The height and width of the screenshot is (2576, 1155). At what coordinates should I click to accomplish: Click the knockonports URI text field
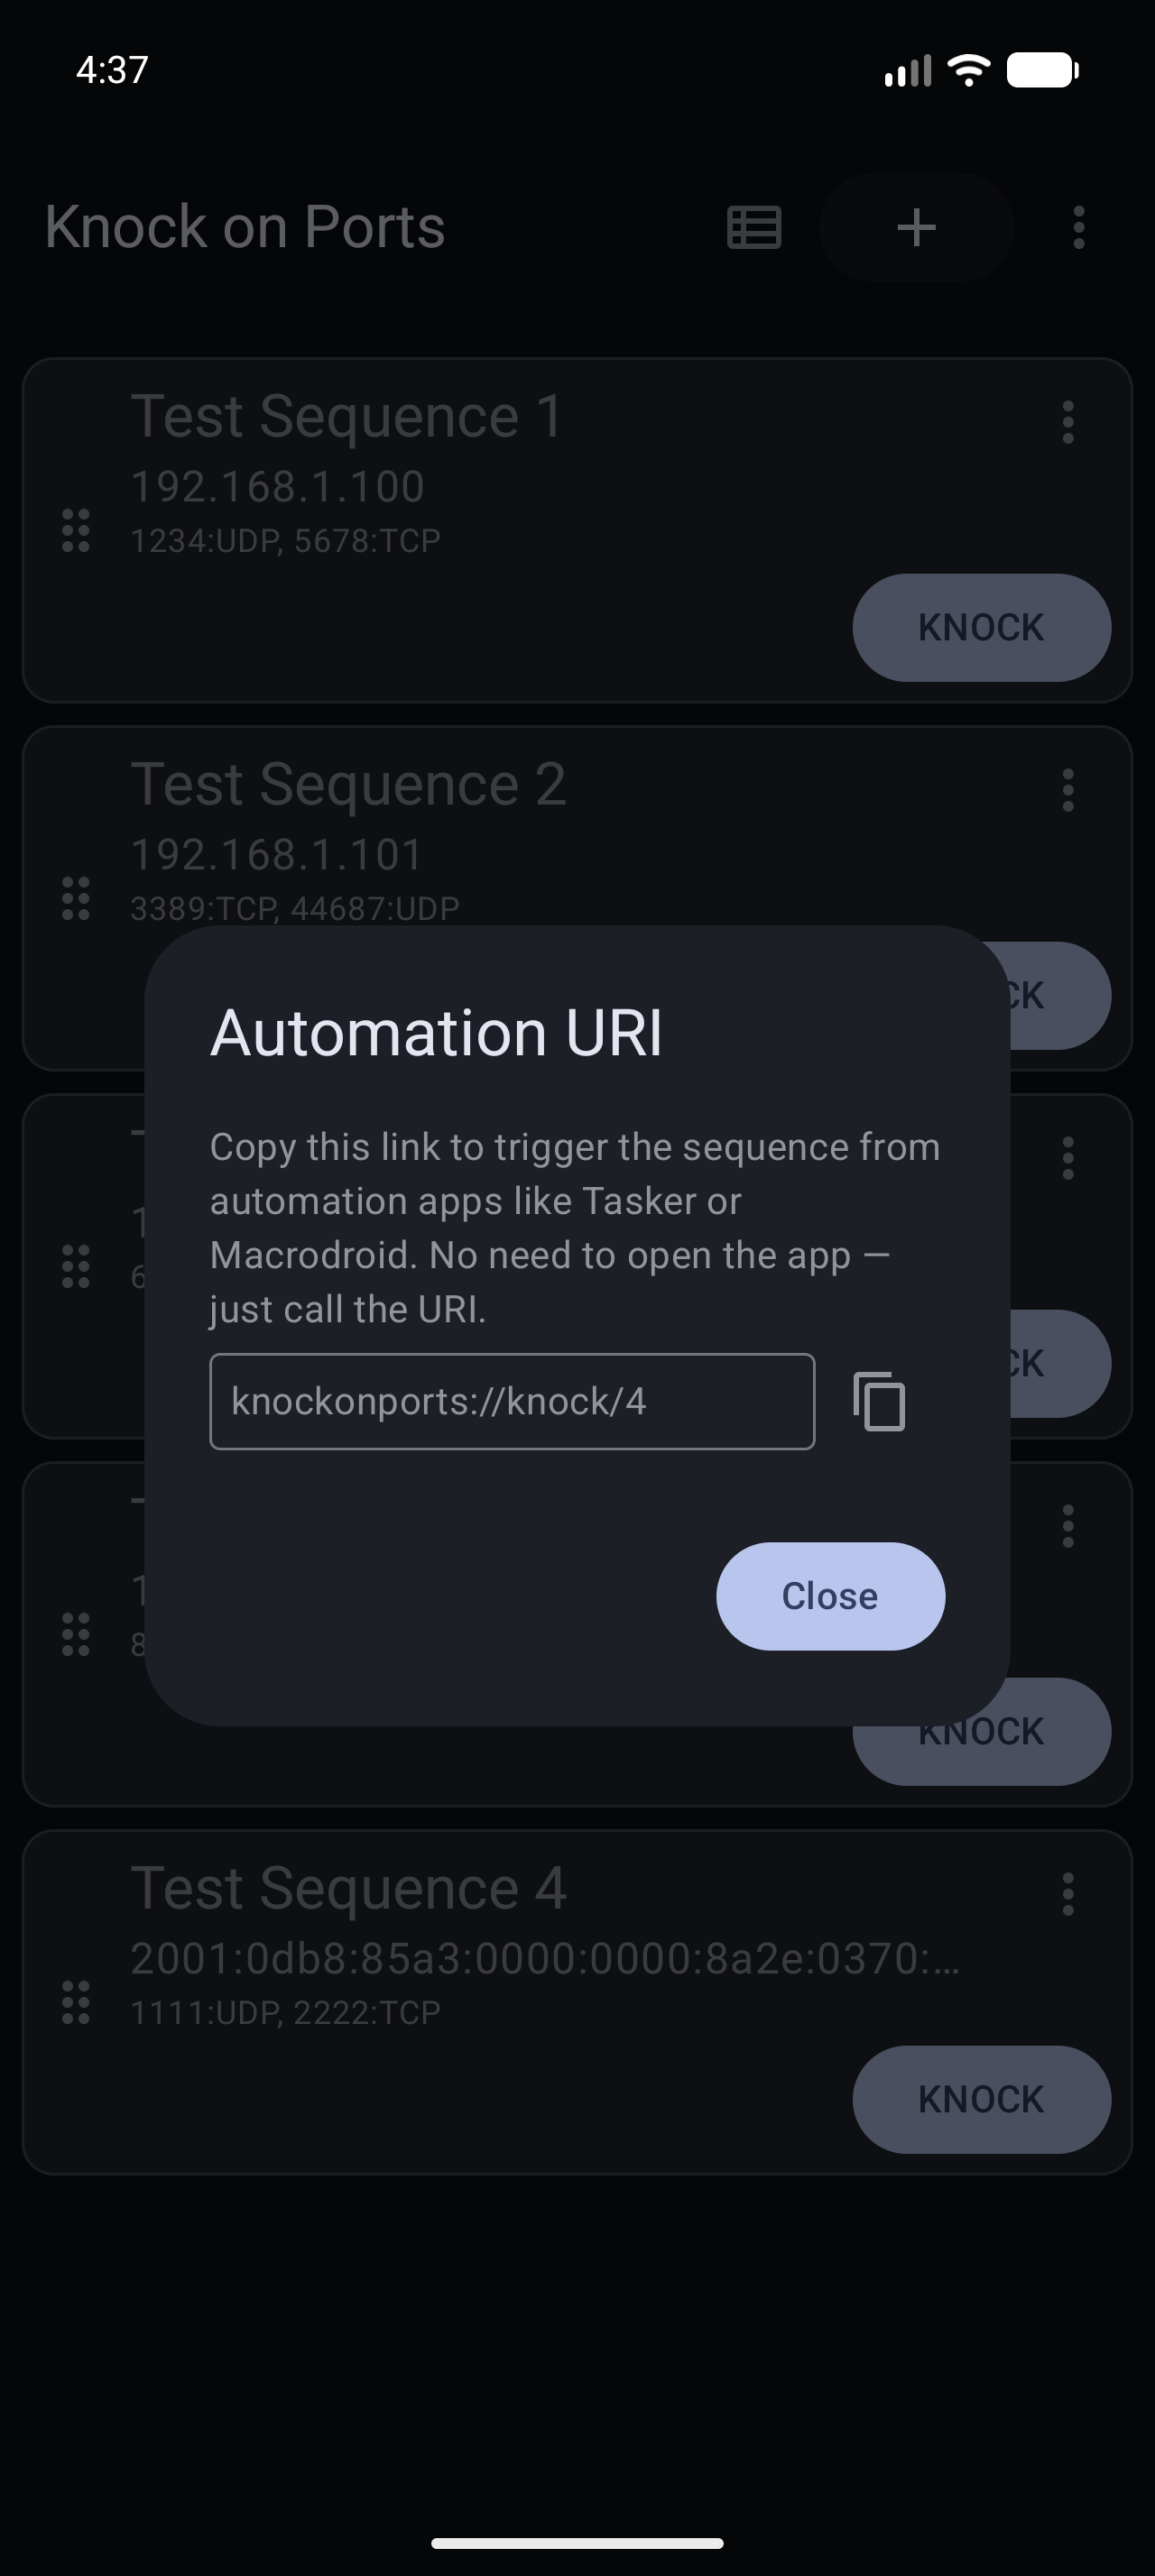coord(511,1401)
